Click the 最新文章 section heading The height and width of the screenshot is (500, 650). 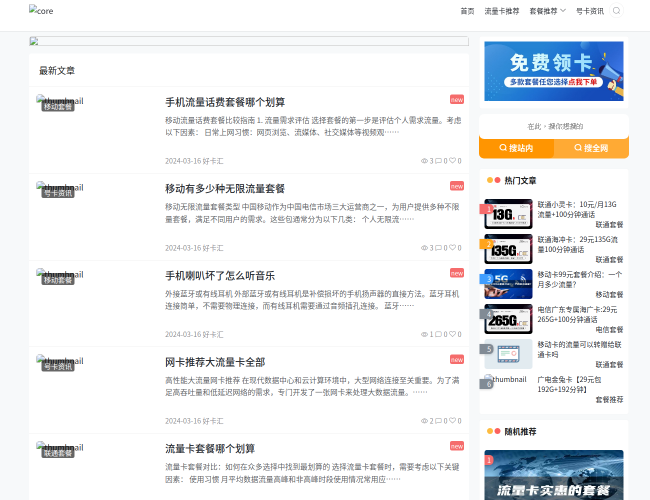pyautogui.click(x=57, y=70)
